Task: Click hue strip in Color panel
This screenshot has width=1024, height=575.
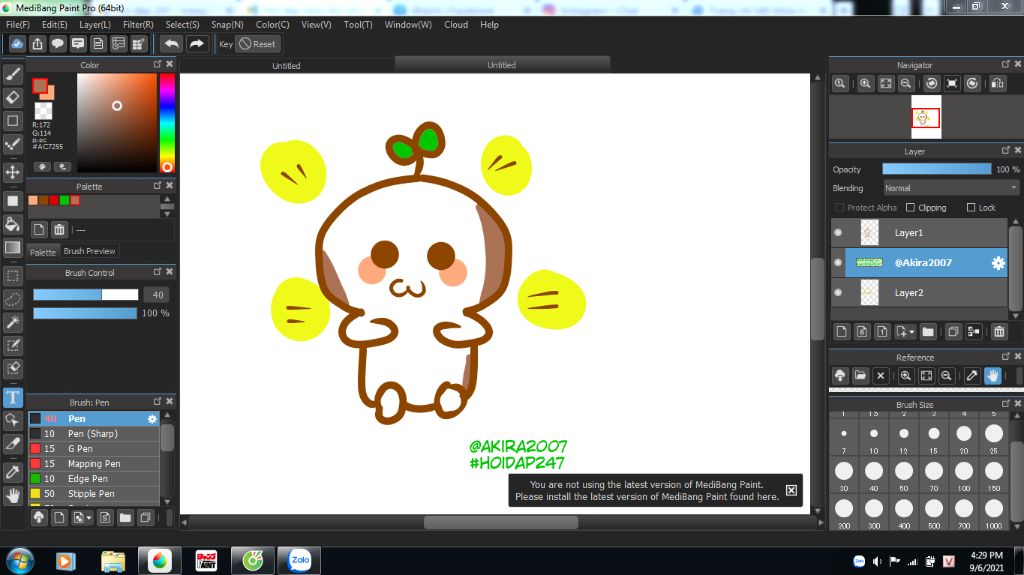Action: (167, 123)
